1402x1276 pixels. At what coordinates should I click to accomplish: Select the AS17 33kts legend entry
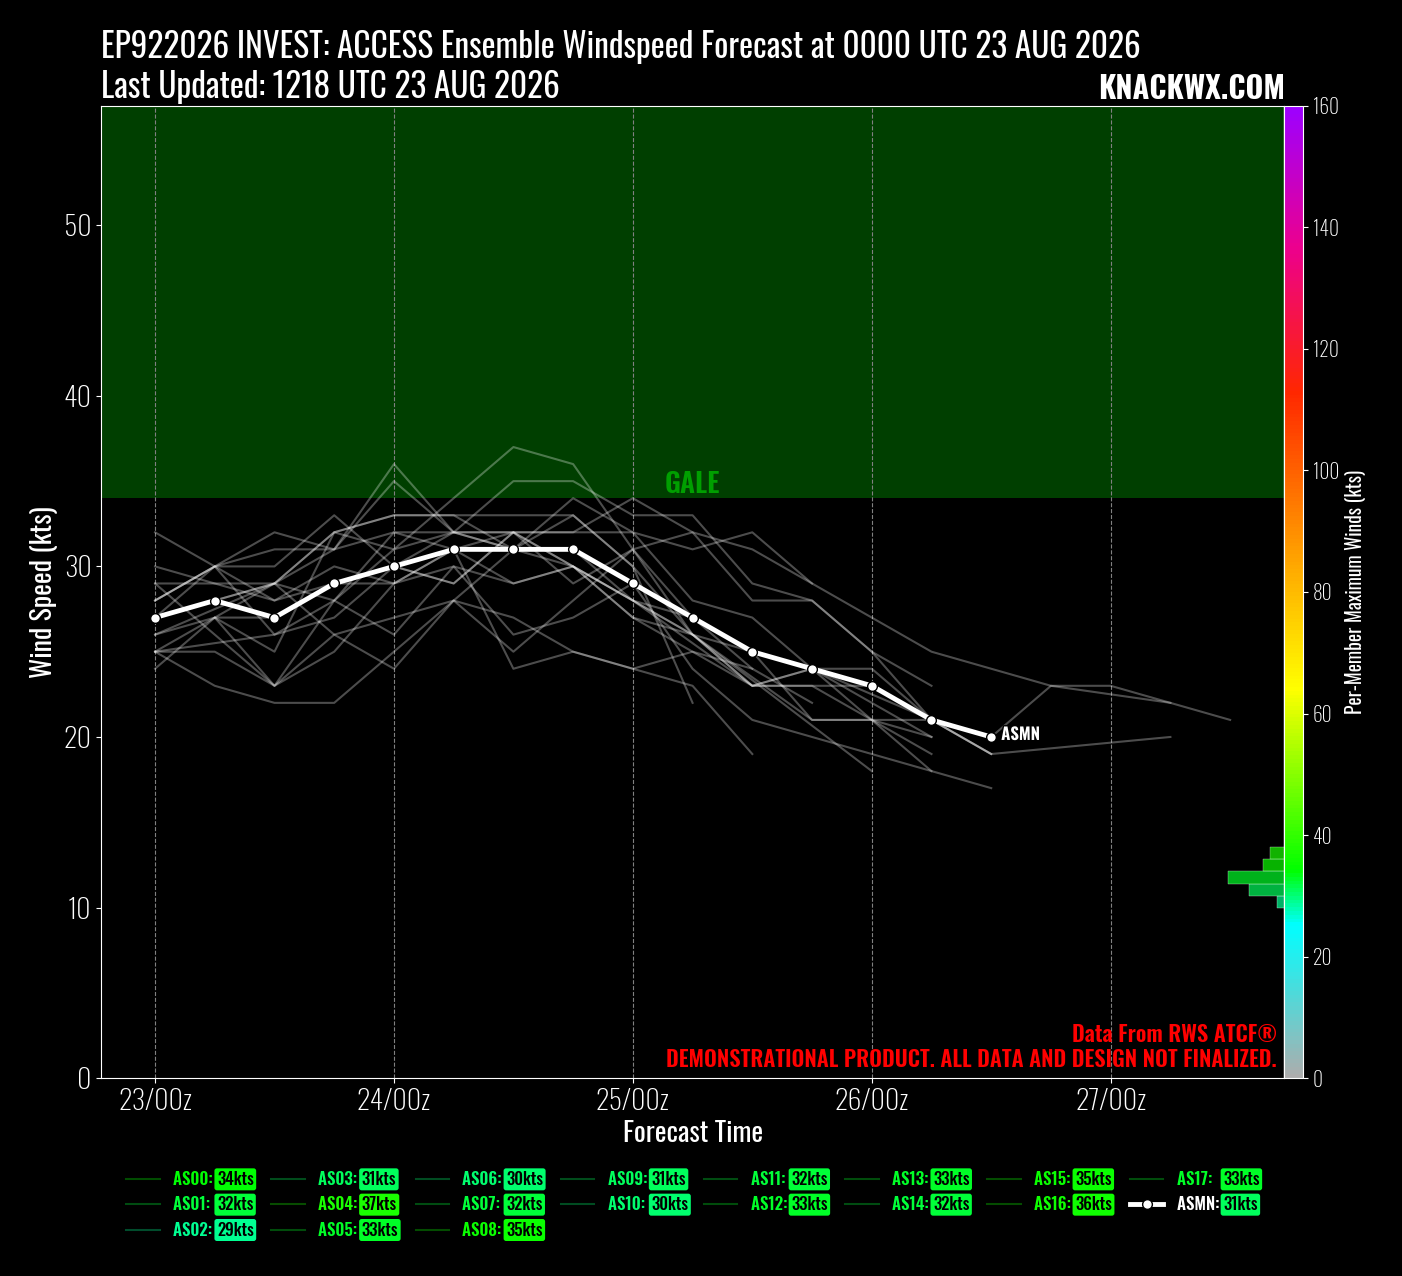(1195, 1179)
